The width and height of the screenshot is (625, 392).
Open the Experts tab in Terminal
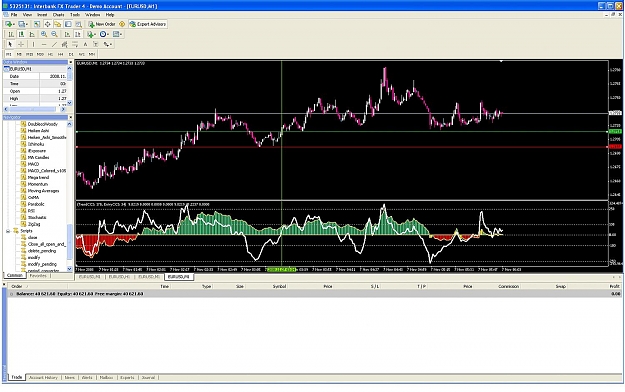click(x=127, y=378)
